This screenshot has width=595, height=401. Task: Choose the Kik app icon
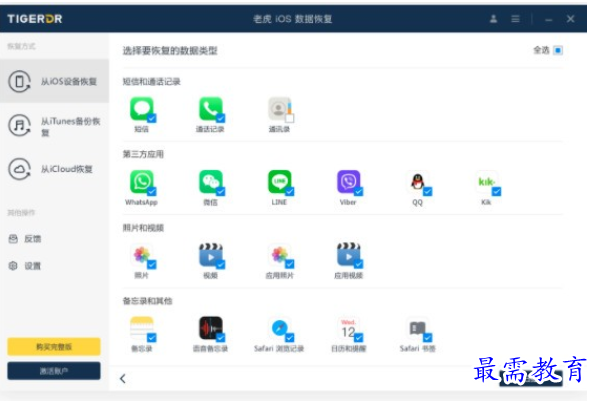(487, 182)
